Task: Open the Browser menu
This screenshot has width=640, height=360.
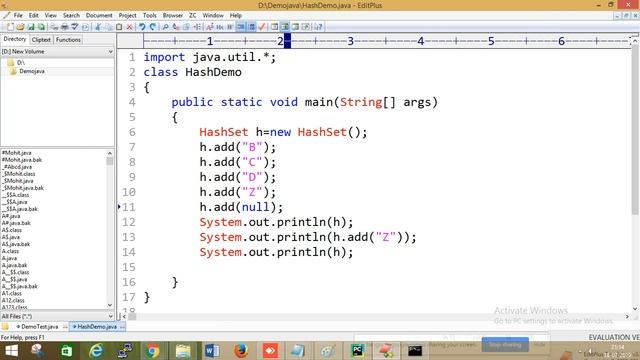Action: (x=173, y=16)
